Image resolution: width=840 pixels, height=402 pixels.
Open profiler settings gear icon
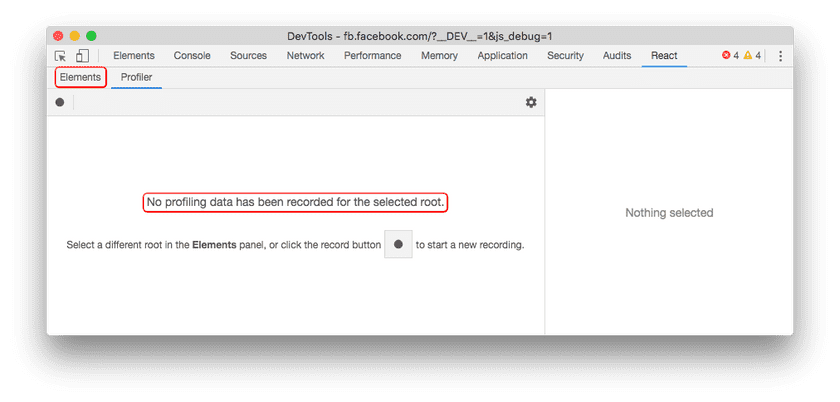[531, 102]
